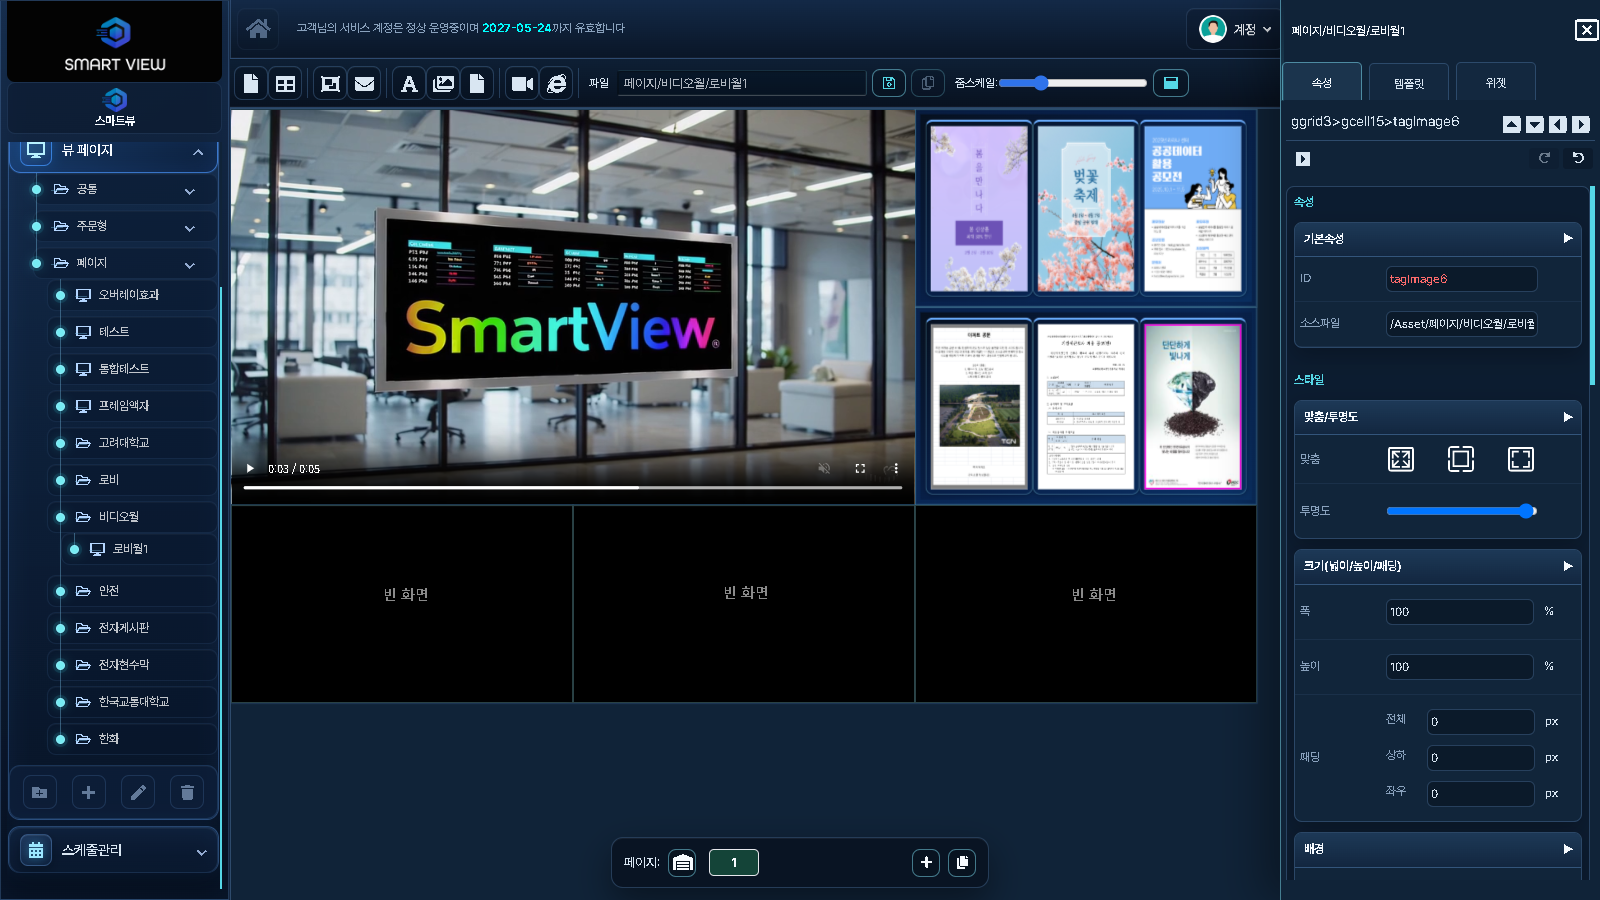Screen dimensions: 1600x900
Task: Toggle the 기본속성 section arrow
Action: [x=1568, y=238]
